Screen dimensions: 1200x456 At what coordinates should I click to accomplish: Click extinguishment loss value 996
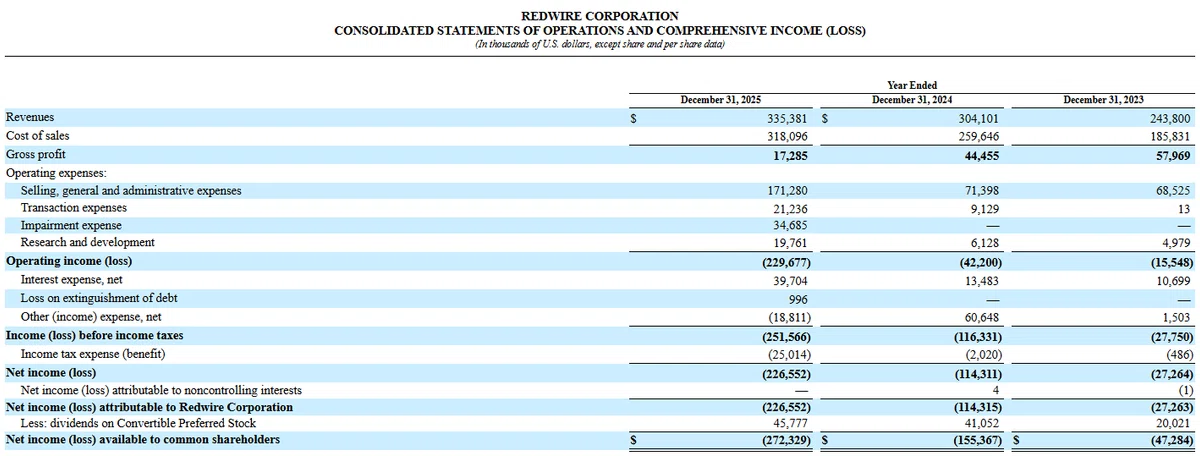pyautogui.click(x=797, y=298)
